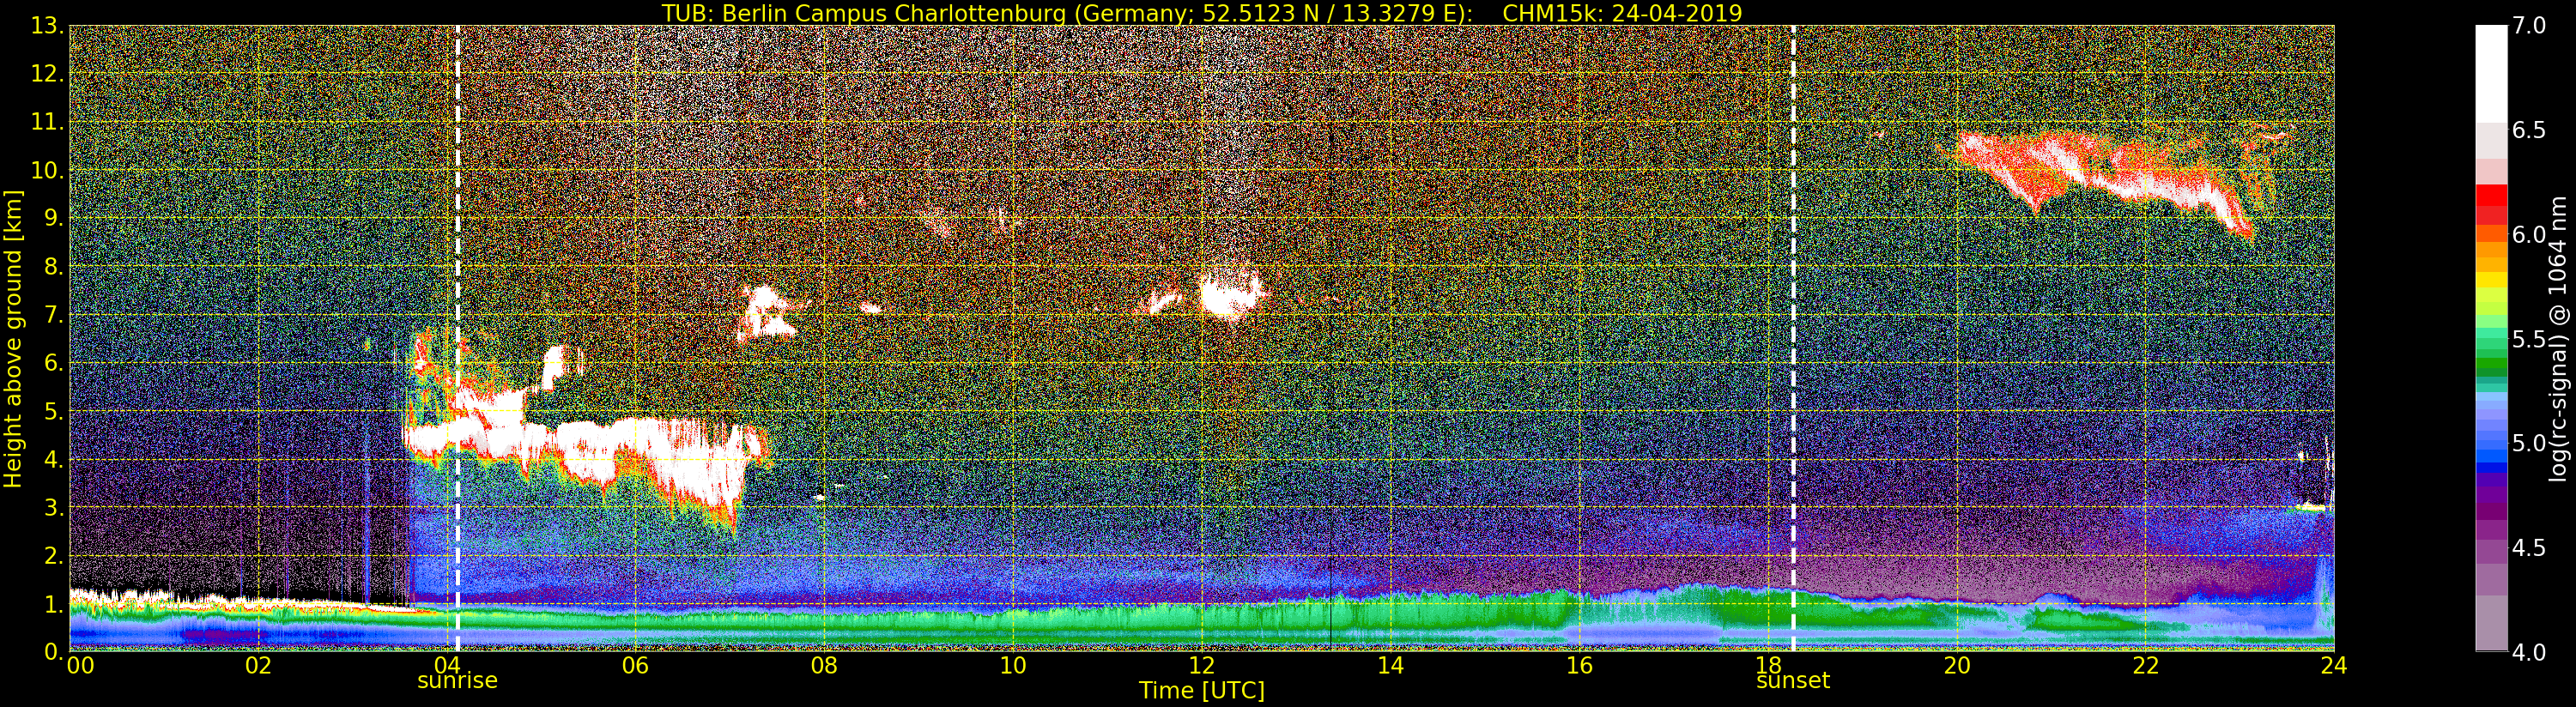The image size is (2576, 707).
Task: Click the color scale bar legend
Action: [x=2491, y=338]
